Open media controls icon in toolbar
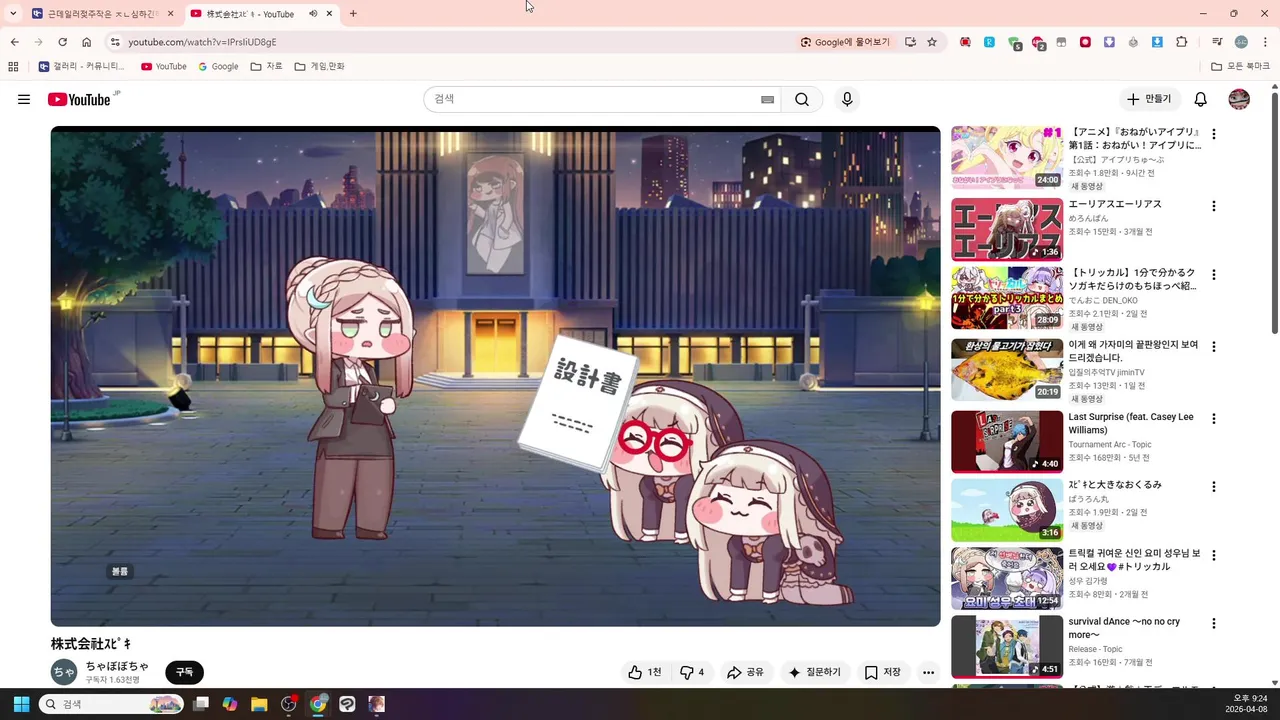1280x720 pixels. point(1217,42)
